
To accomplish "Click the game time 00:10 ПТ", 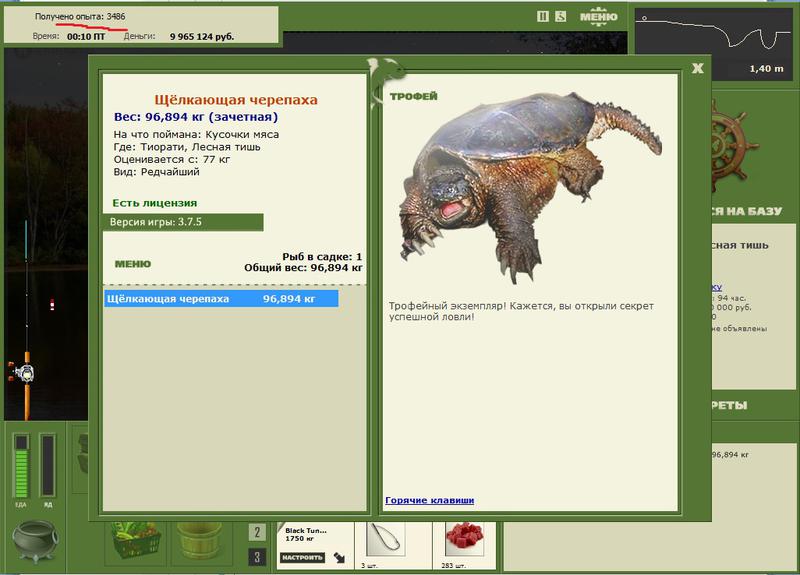I will point(86,36).
